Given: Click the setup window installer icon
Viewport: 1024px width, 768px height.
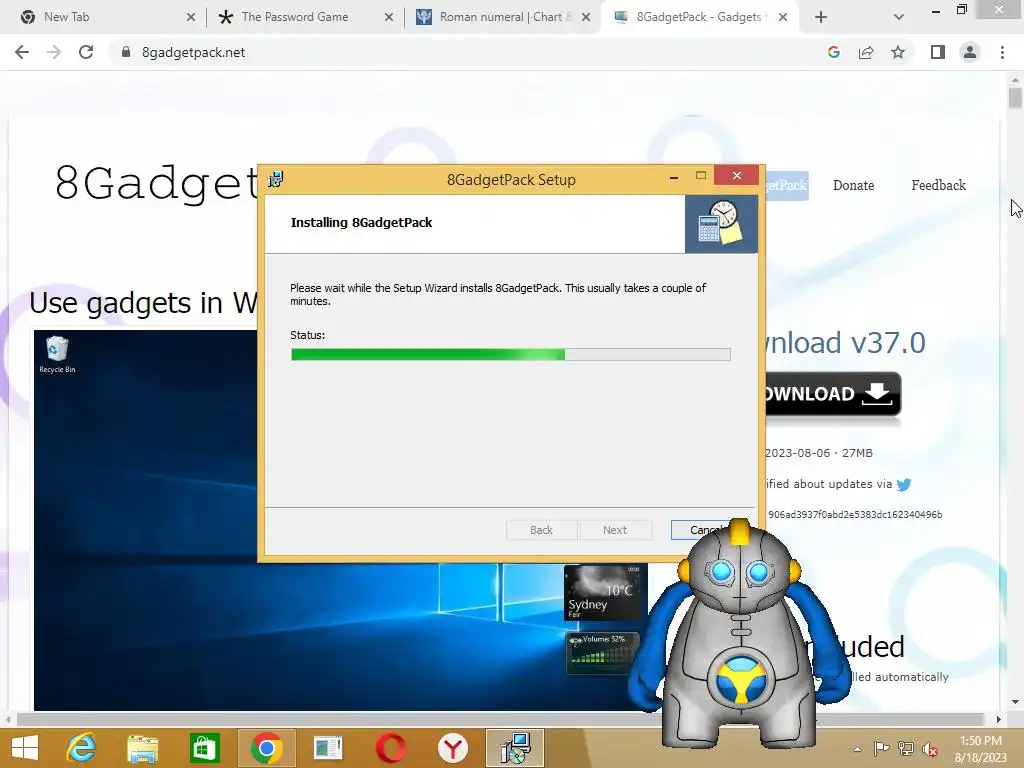Looking at the screenshot, I should pos(276,179).
